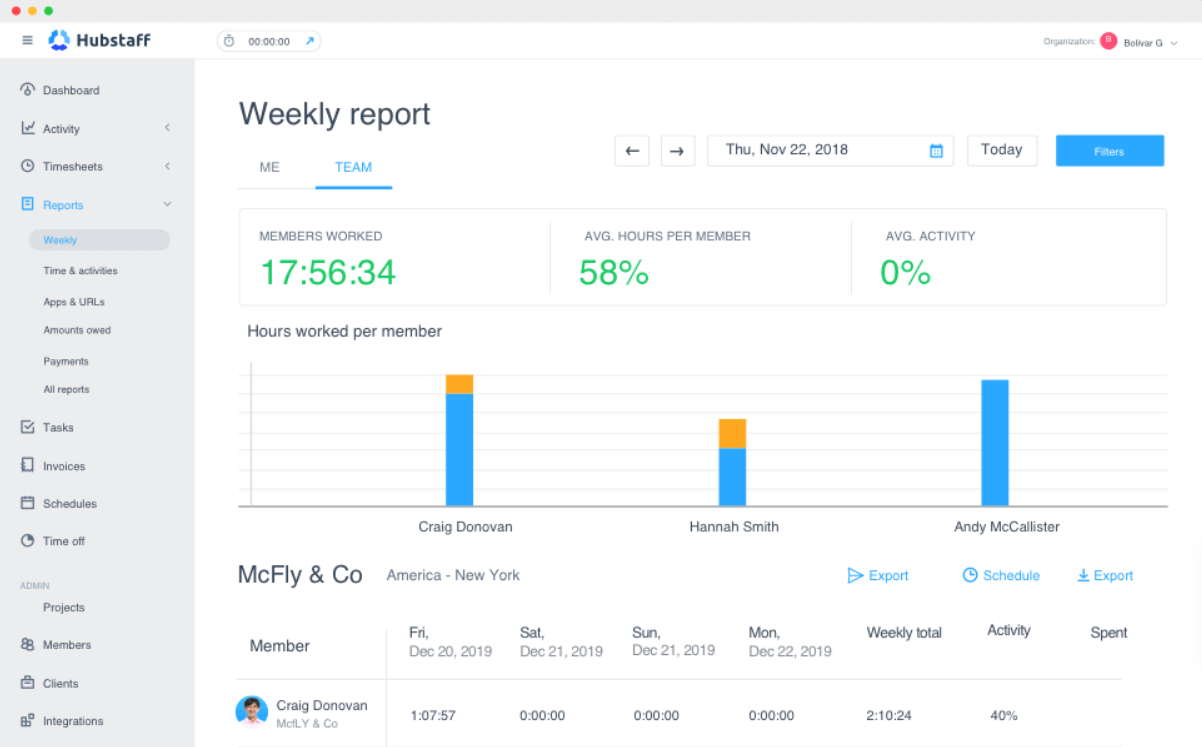The height and width of the screenshot is (747, 1202).
Task: Click the Invoices sidebar icon
Action: click(x=28, y=466)
